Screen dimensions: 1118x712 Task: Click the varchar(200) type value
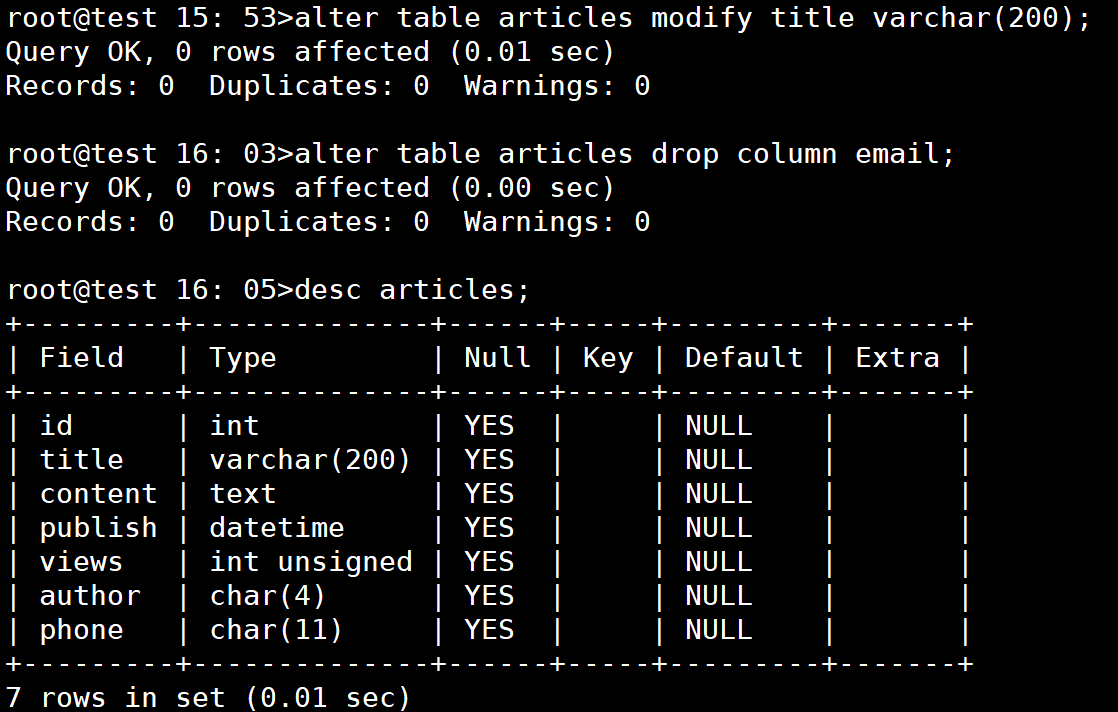pyautogui.click(x=310, y=460)
